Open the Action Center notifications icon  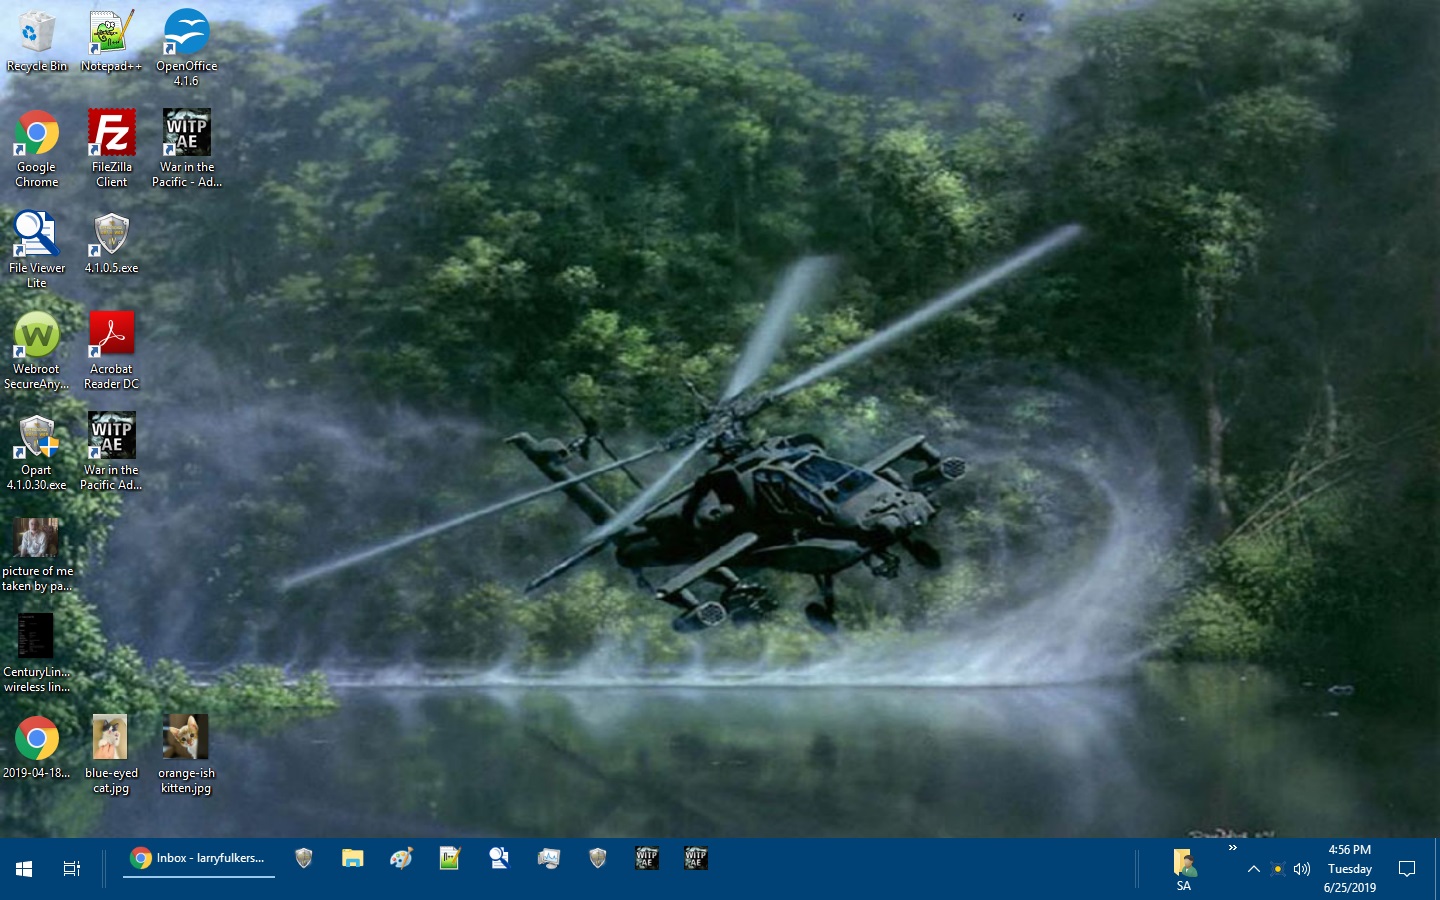(x=1407, y=869)
